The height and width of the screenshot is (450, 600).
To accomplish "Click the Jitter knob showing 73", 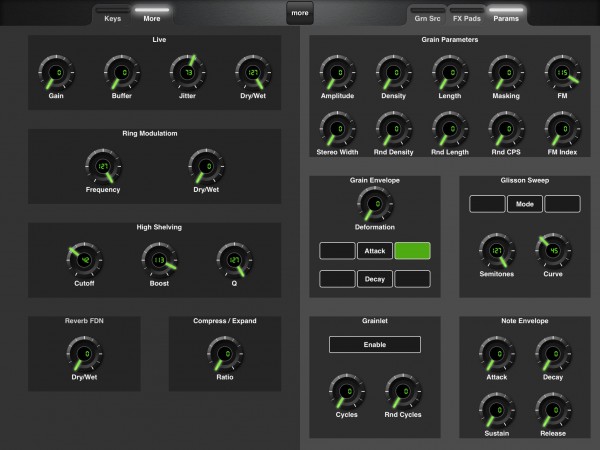I will tap(188, 73).
